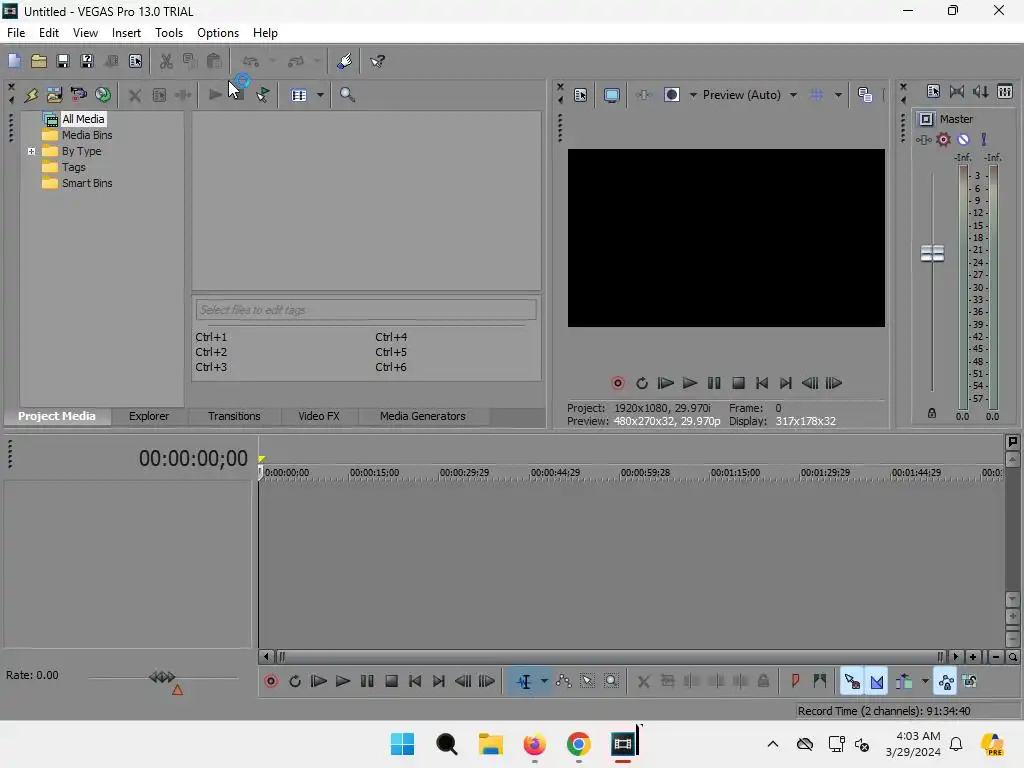Select All Media in the media tree
1024x768 pixels.
83,119
